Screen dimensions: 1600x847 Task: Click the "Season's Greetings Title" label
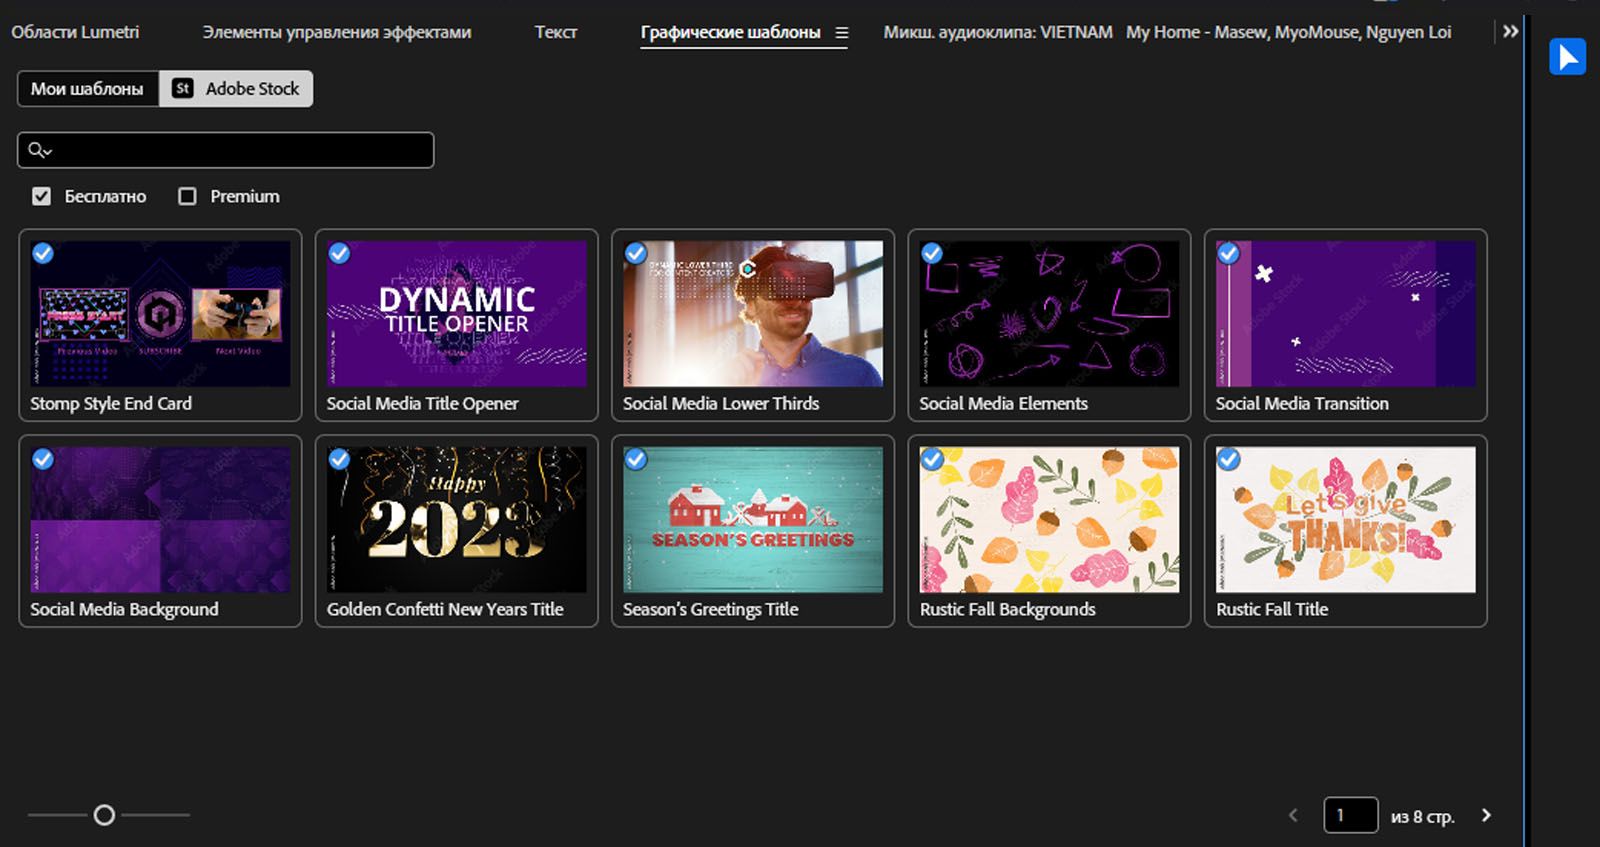[x=710, y=609]
